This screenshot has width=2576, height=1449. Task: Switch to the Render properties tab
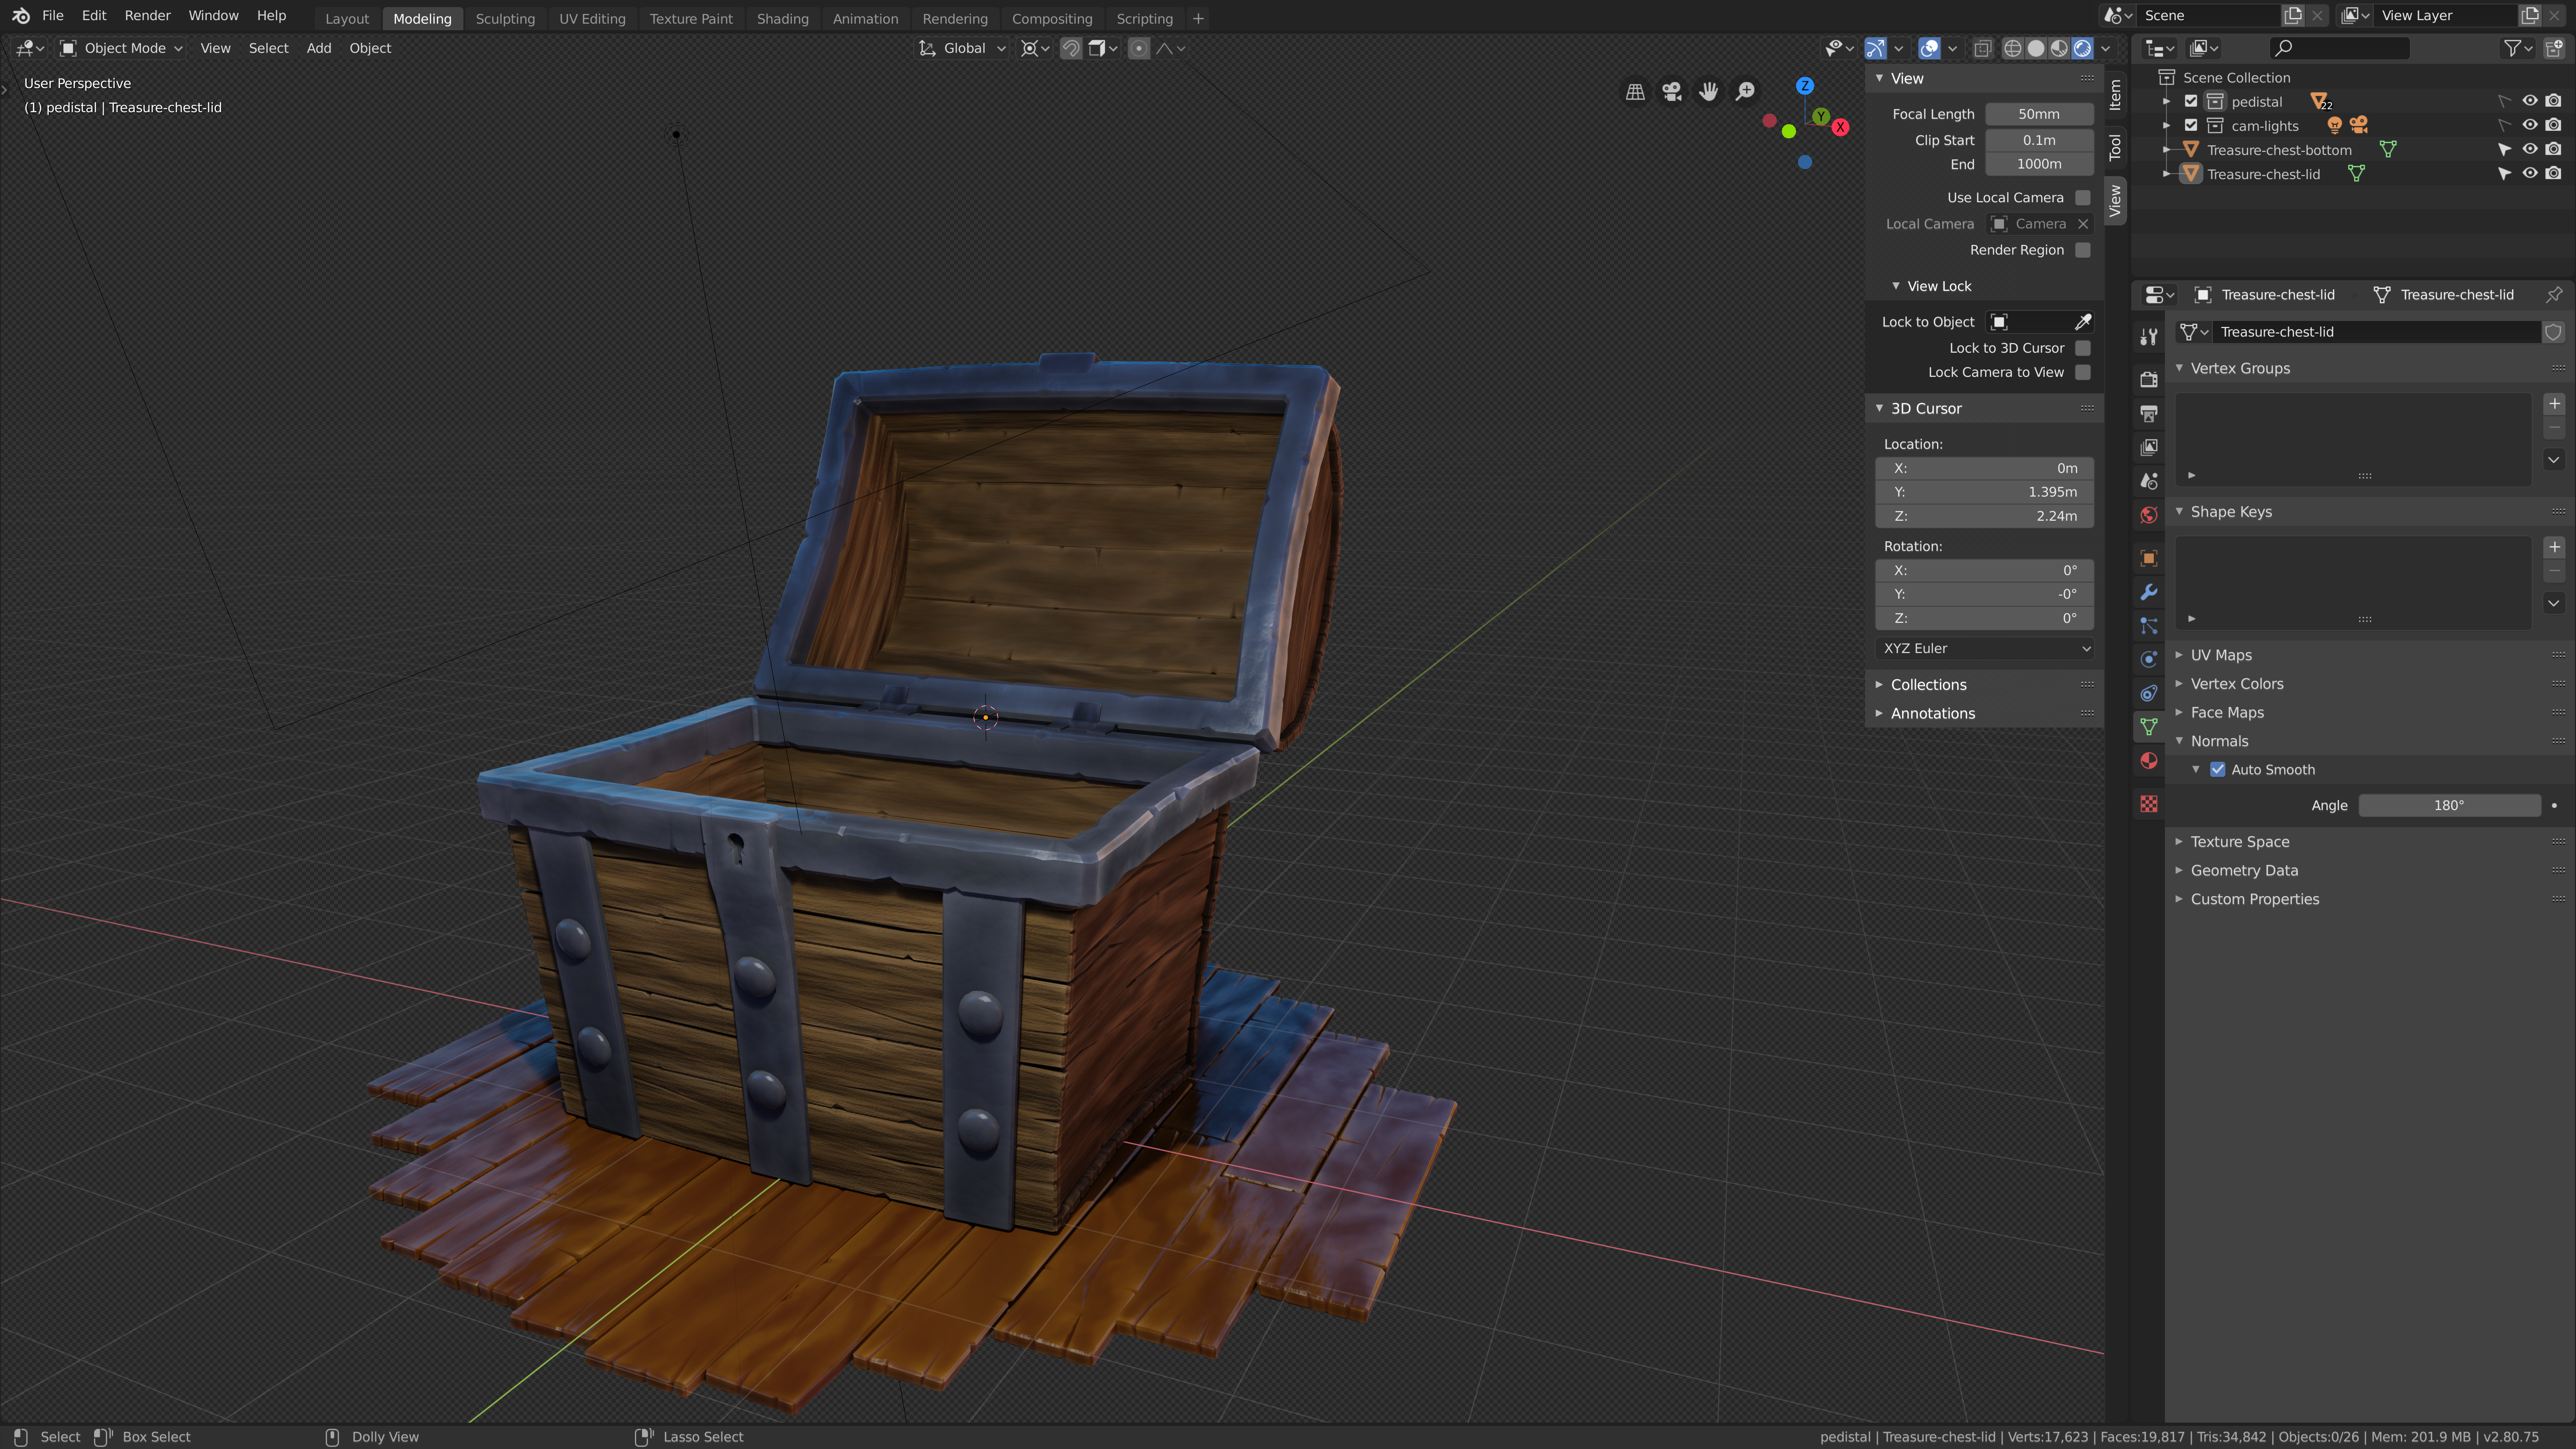(2148, 380)
